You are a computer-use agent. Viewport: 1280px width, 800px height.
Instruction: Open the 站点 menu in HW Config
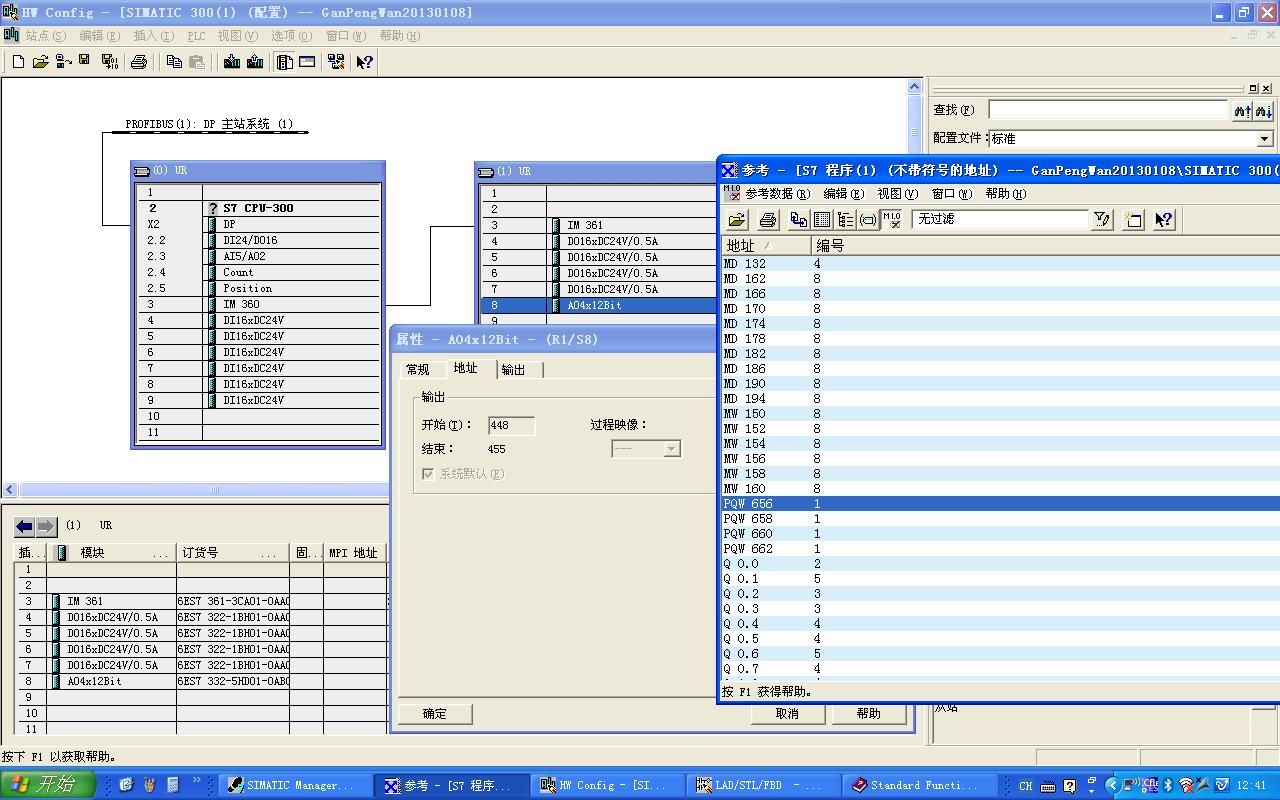click(x=45, y=35)
